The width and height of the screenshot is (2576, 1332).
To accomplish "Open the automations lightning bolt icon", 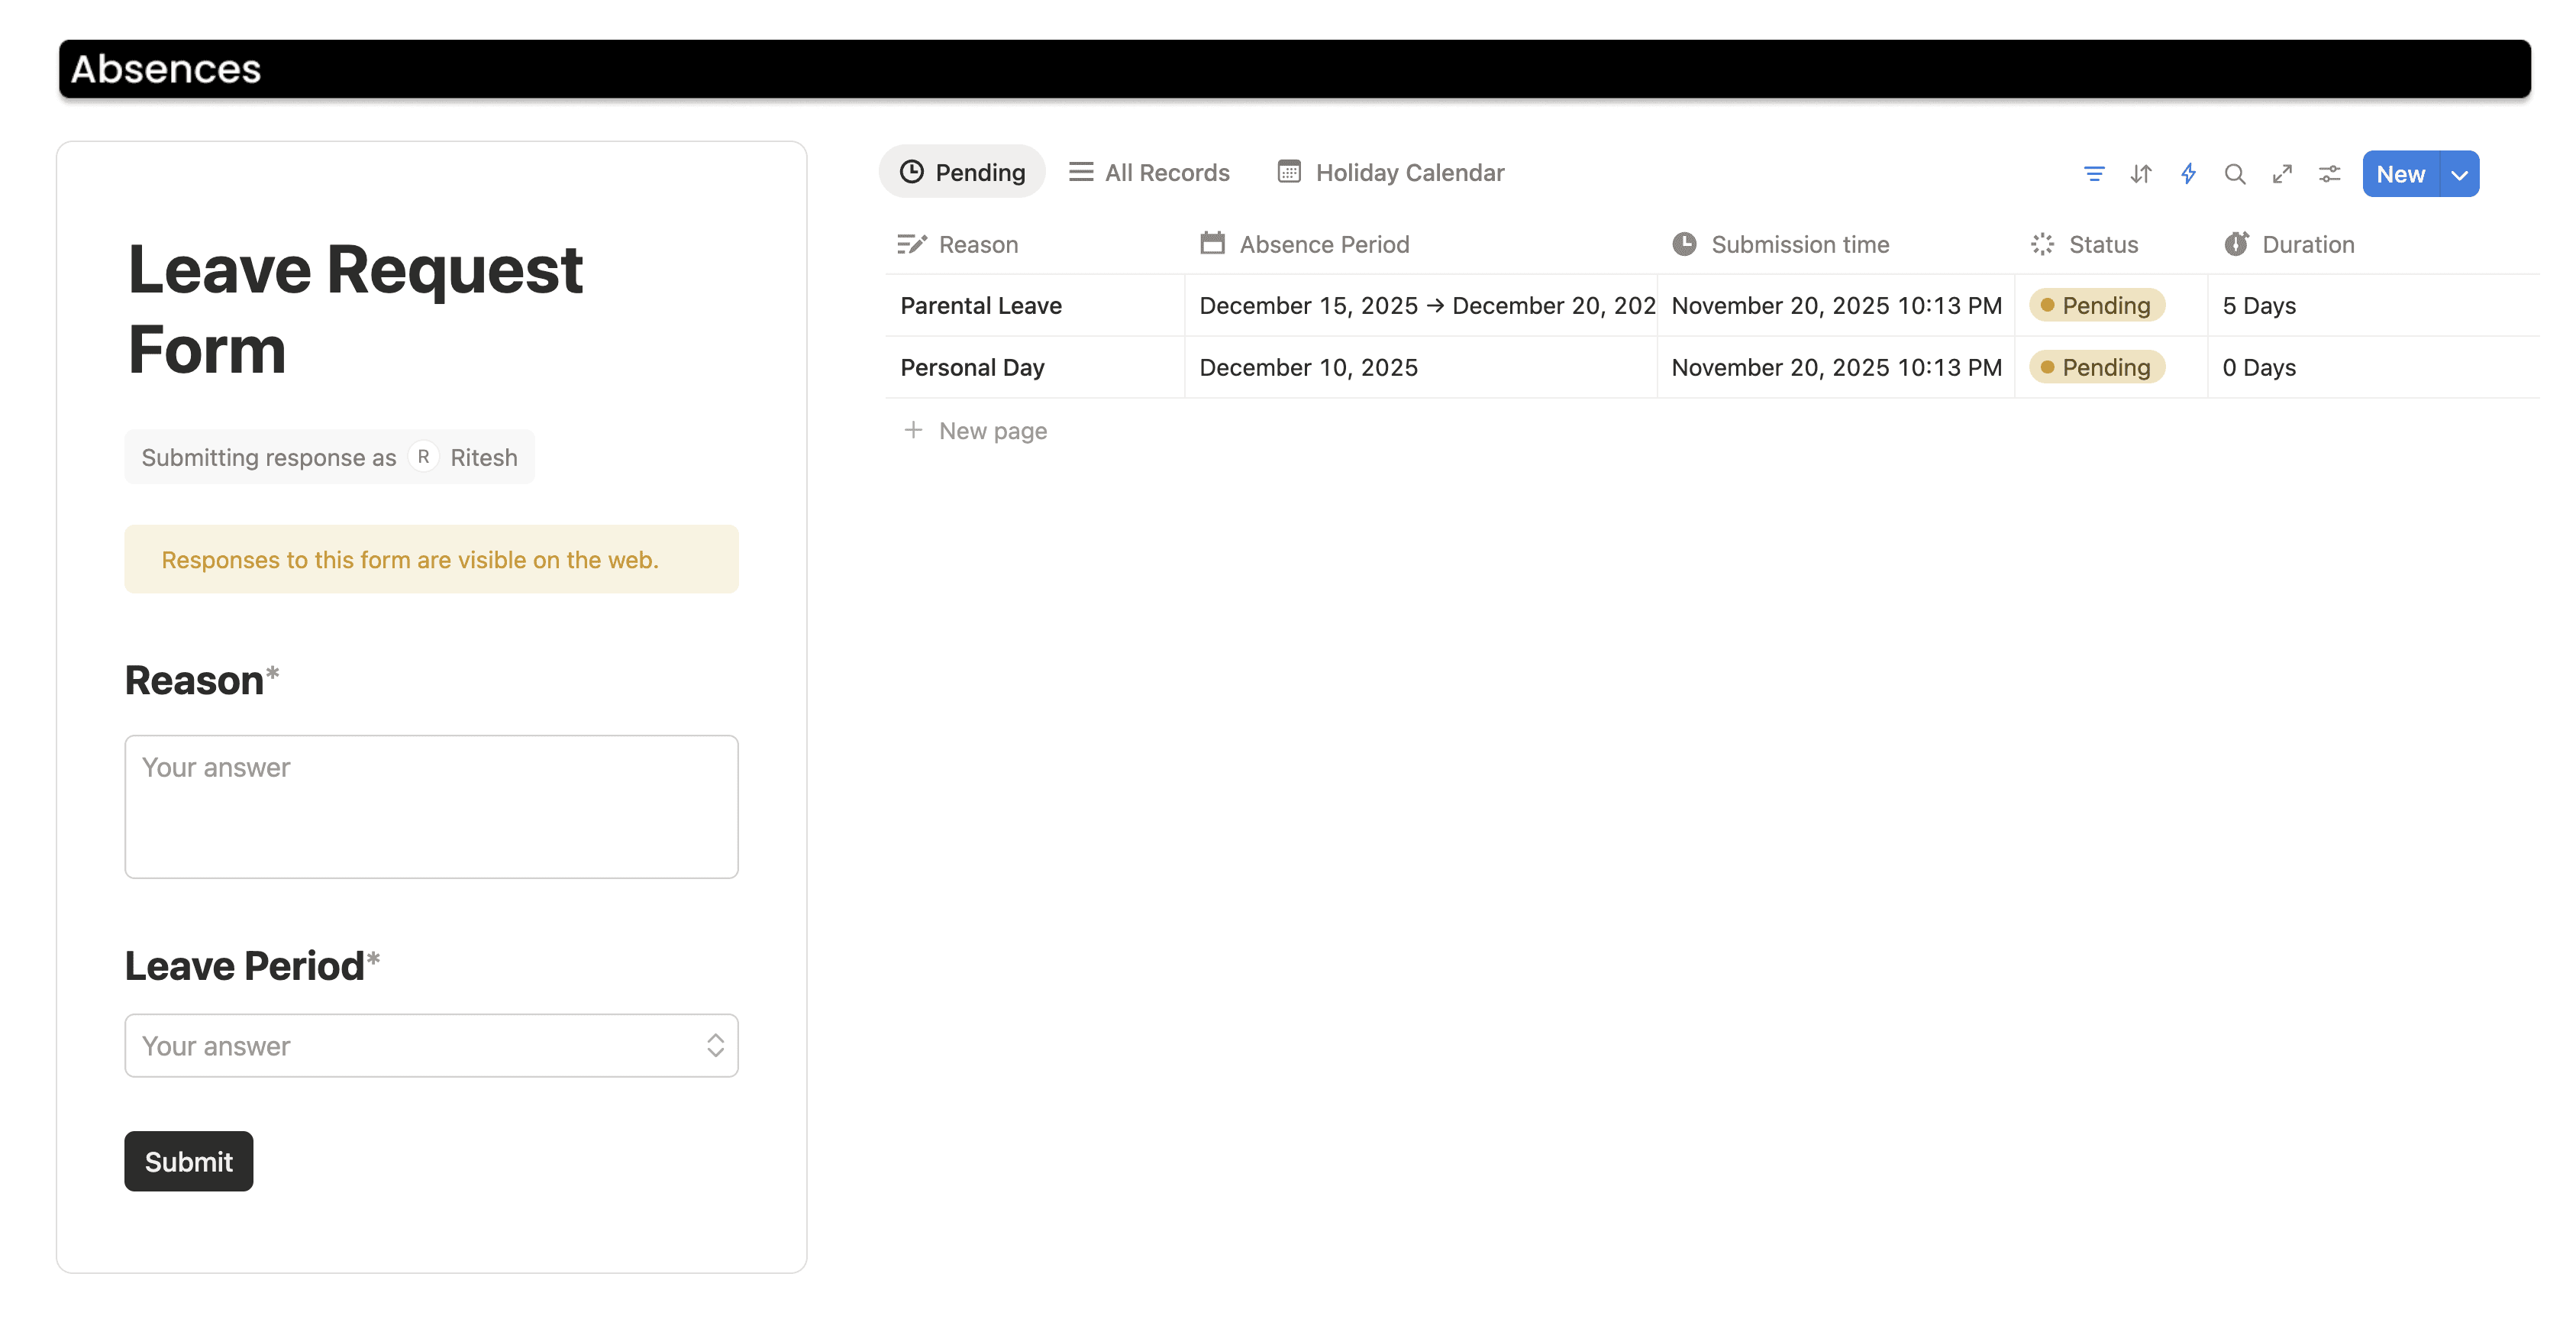I will 2188,174.
